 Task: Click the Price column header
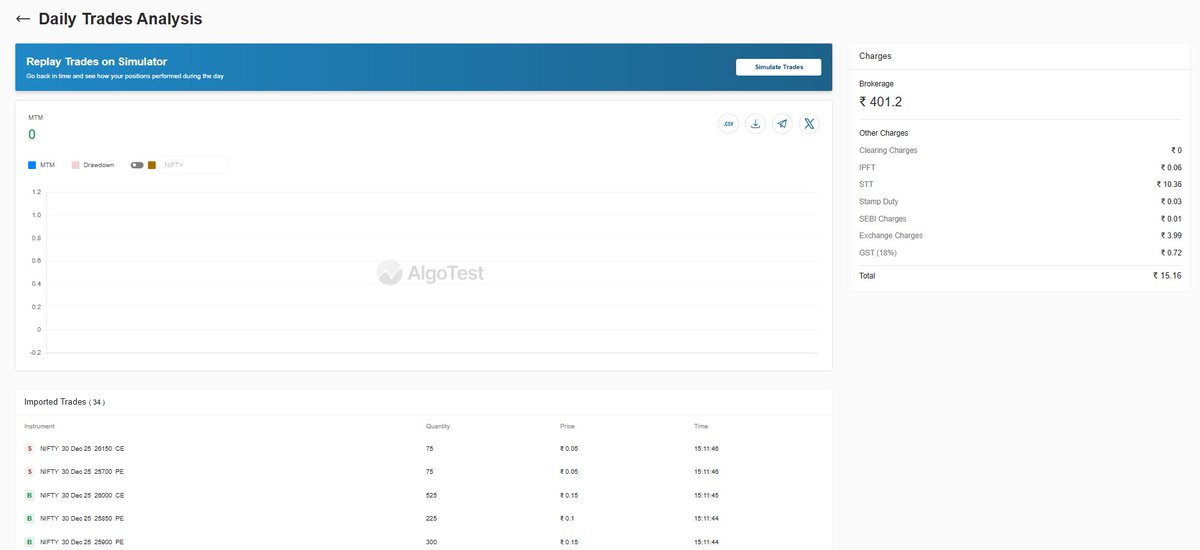(567, 426)
